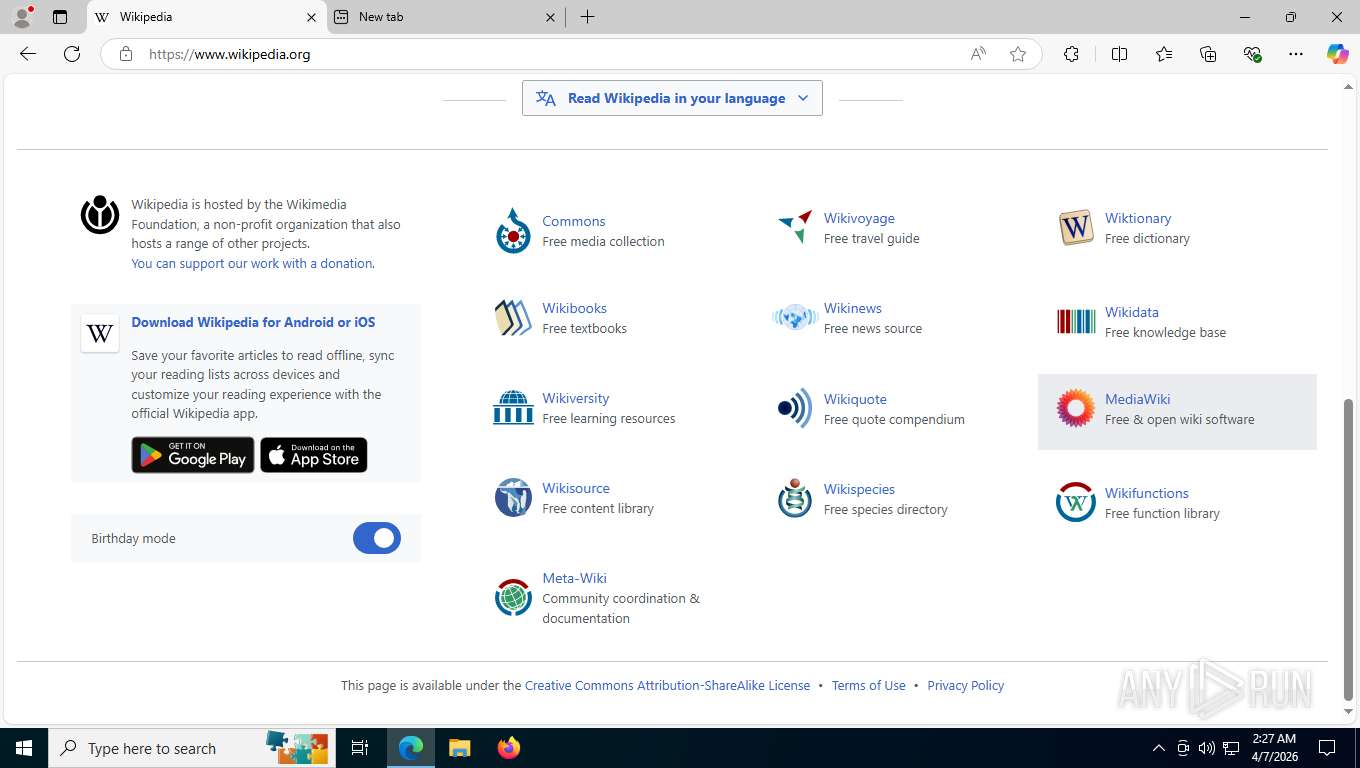This screenshot has height=768, width=1360.
Task: Open the Privacy Policy link
Action: click(965, 685)
